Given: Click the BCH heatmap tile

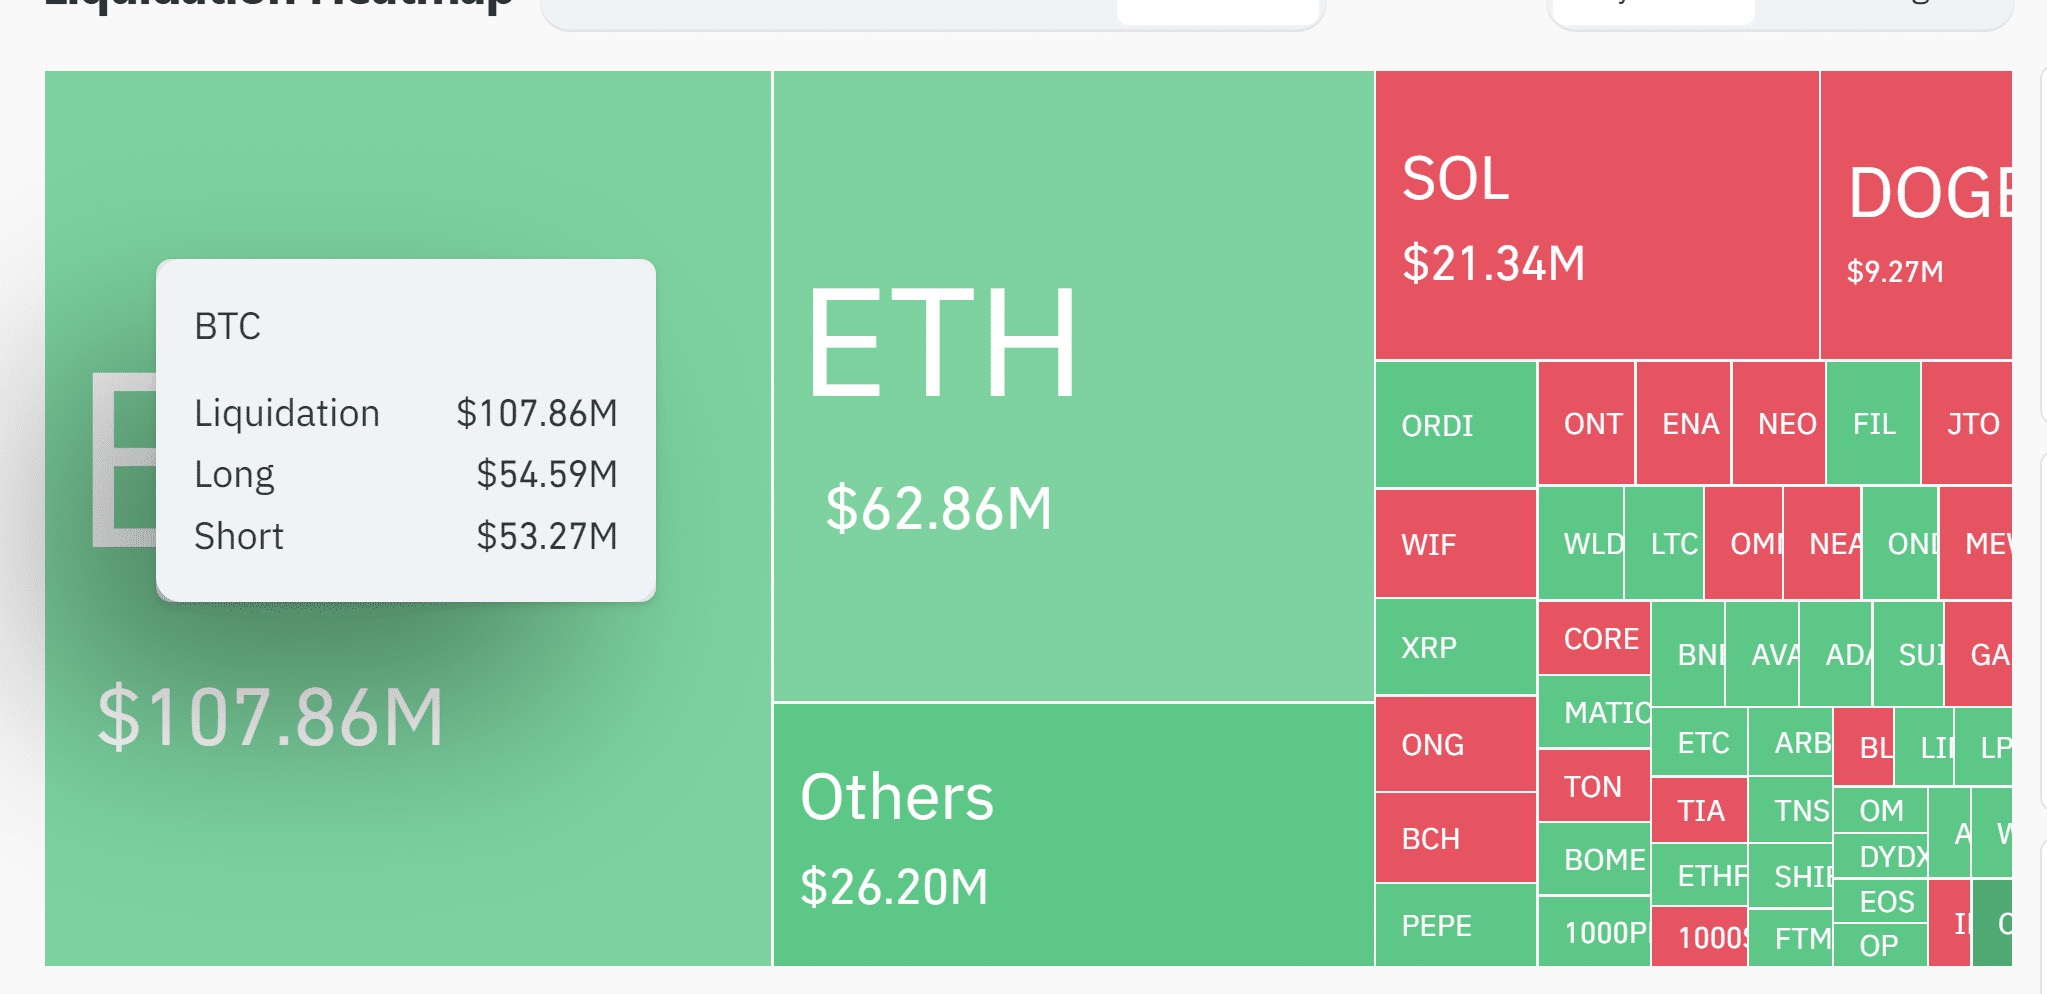Looking at the screenshot, I should click(x=1455, y=838).
